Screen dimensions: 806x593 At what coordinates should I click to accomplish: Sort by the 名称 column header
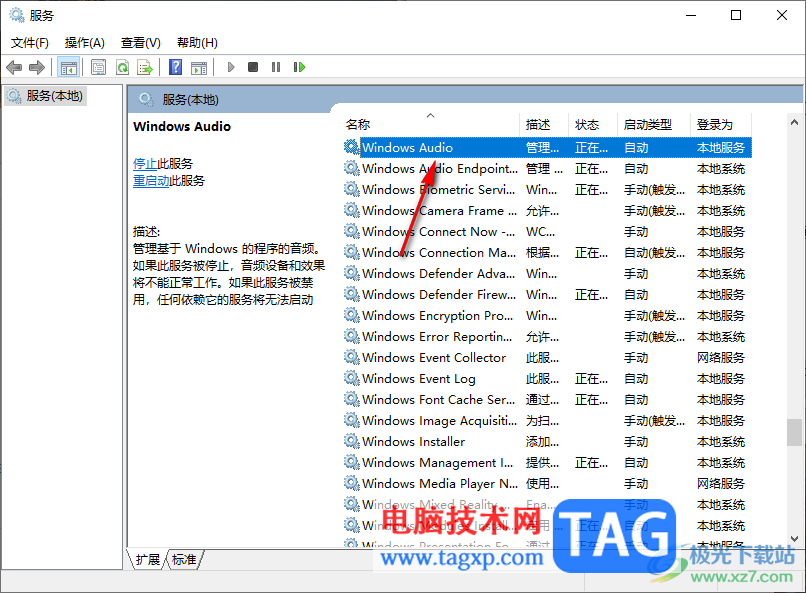(431, 125)
